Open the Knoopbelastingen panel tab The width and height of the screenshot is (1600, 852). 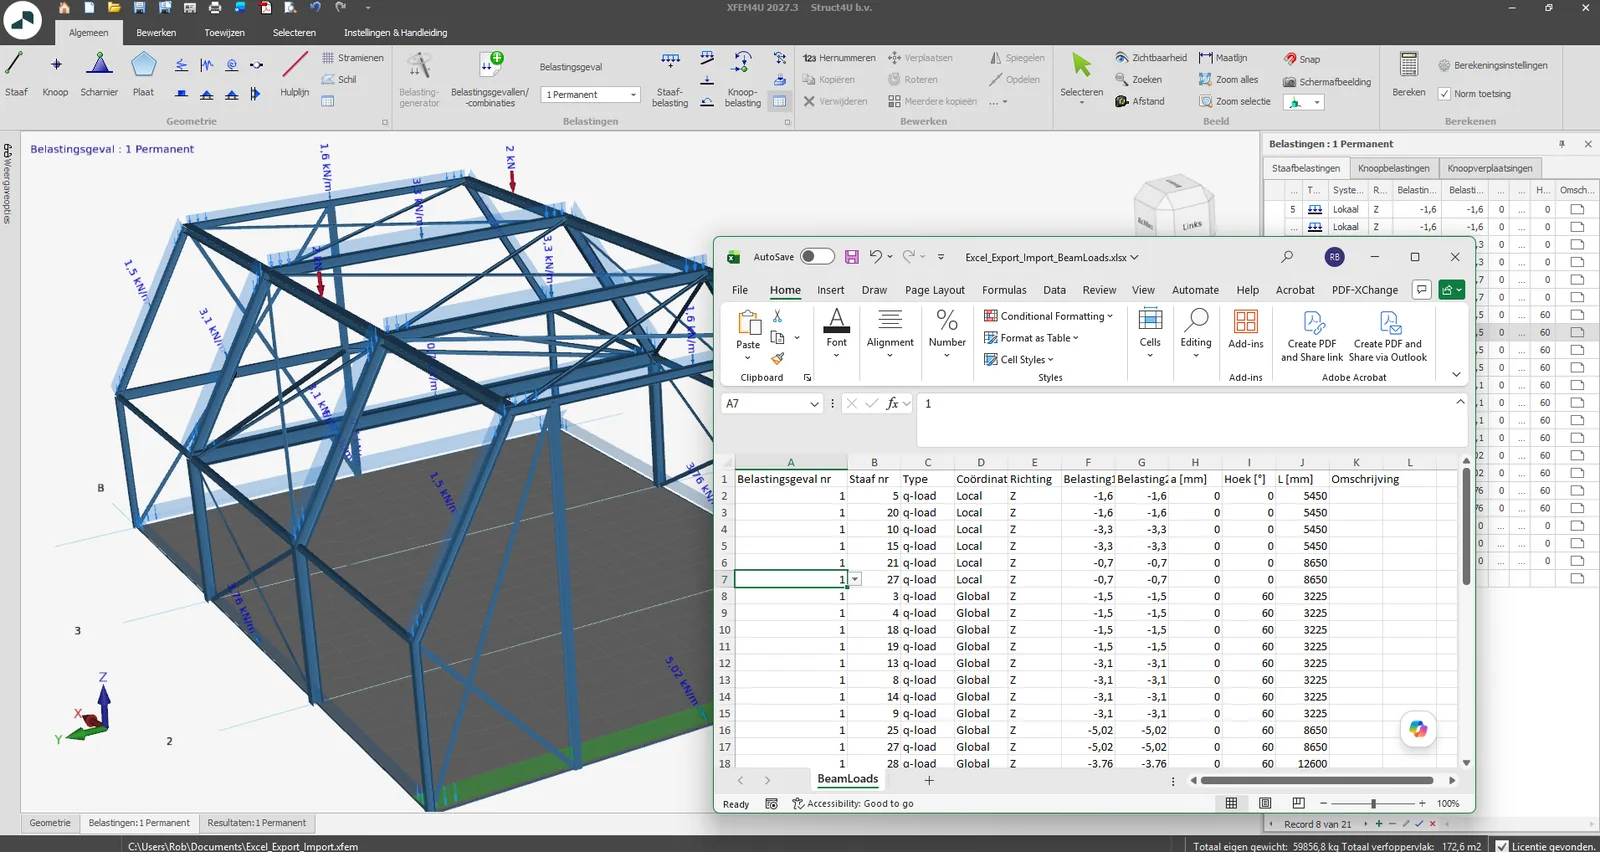pyautogui.click(x=1394, y=168)
